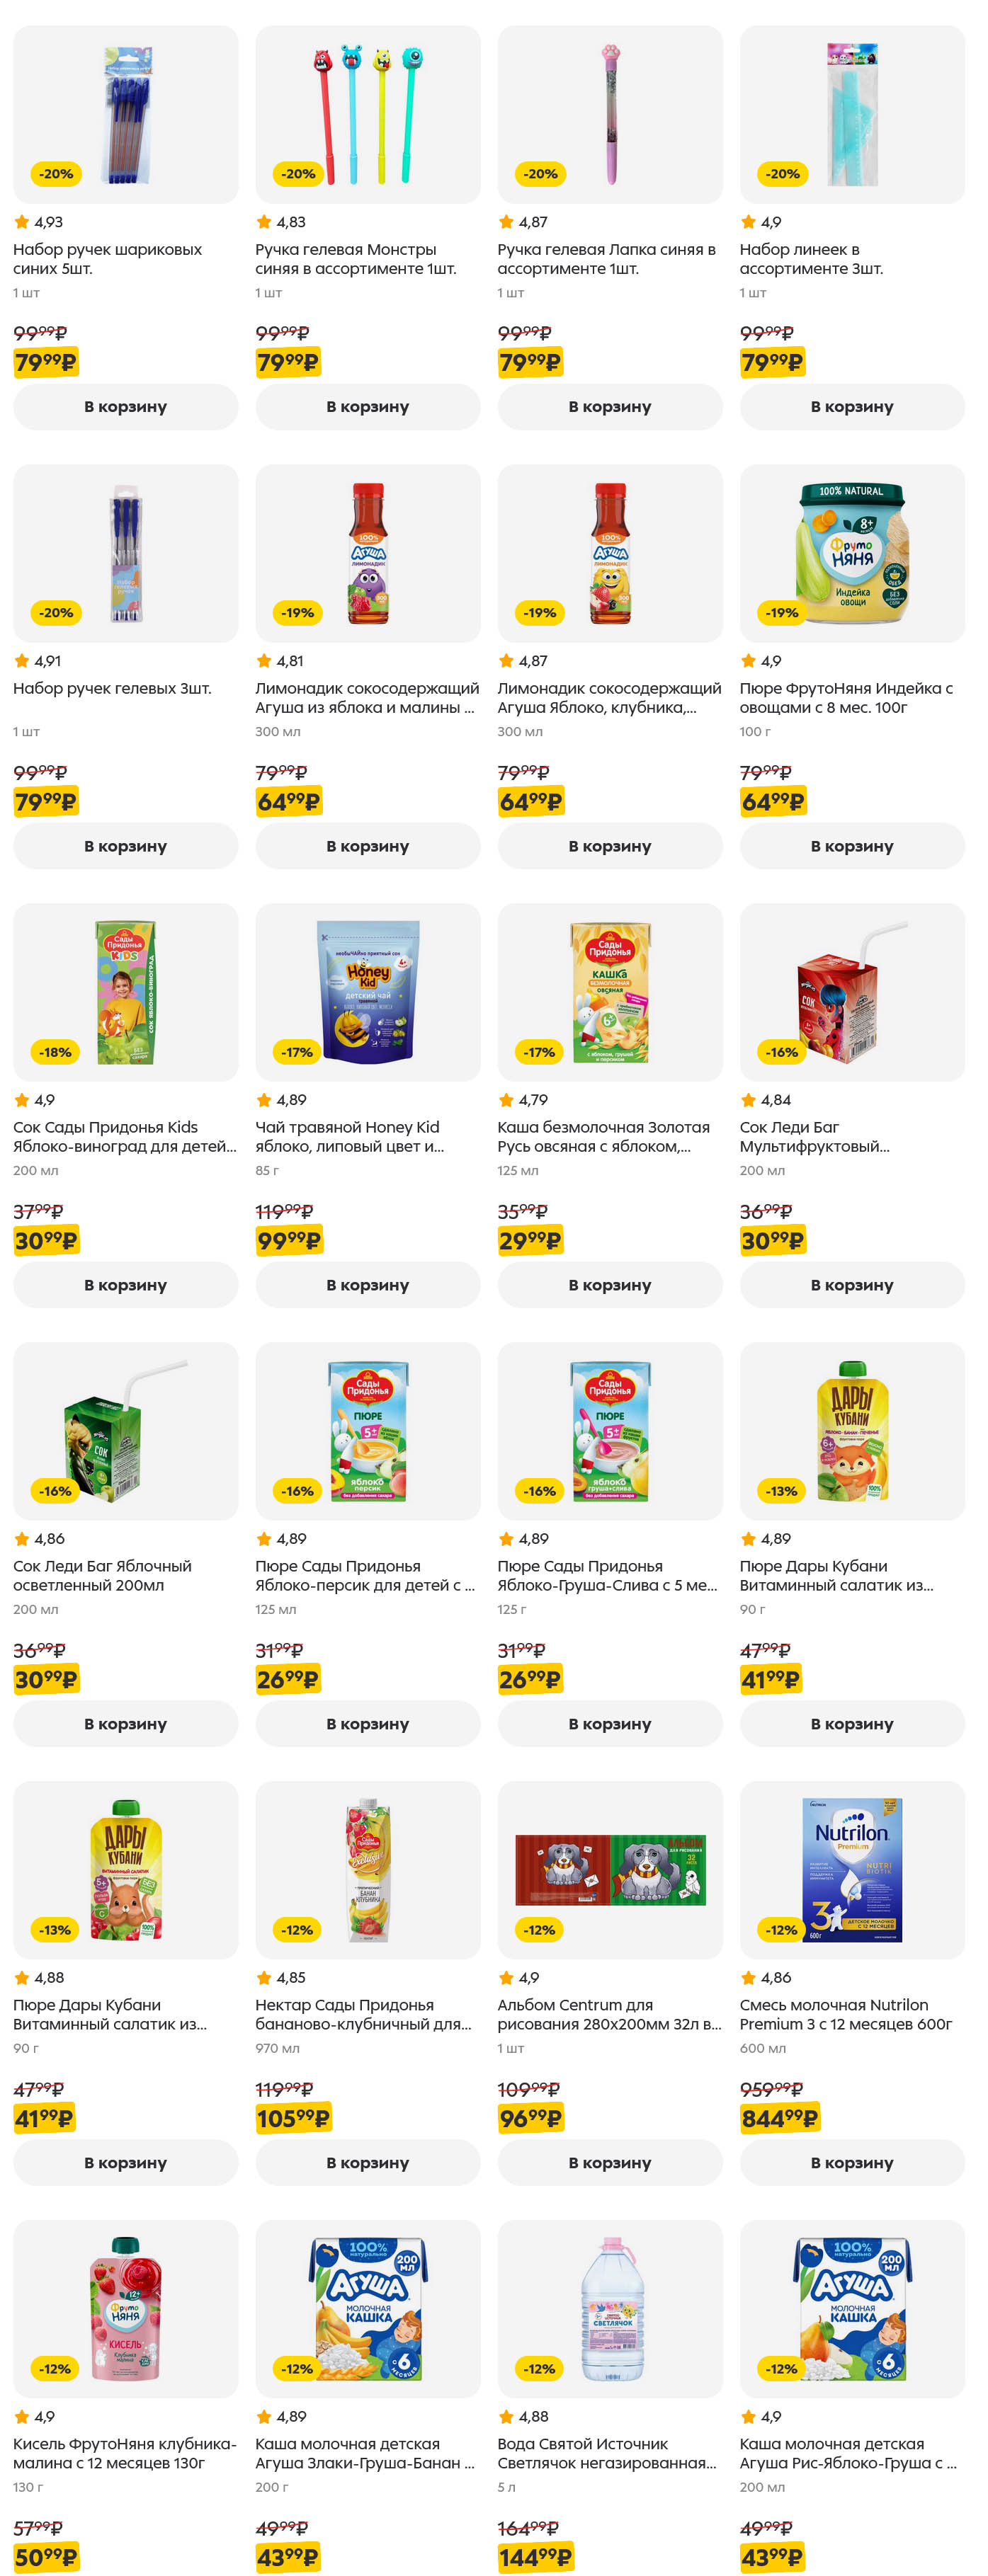Open Альбом Centrum для рисования title link
This screenshot has height=2576, width=988.
[609, 2015]
